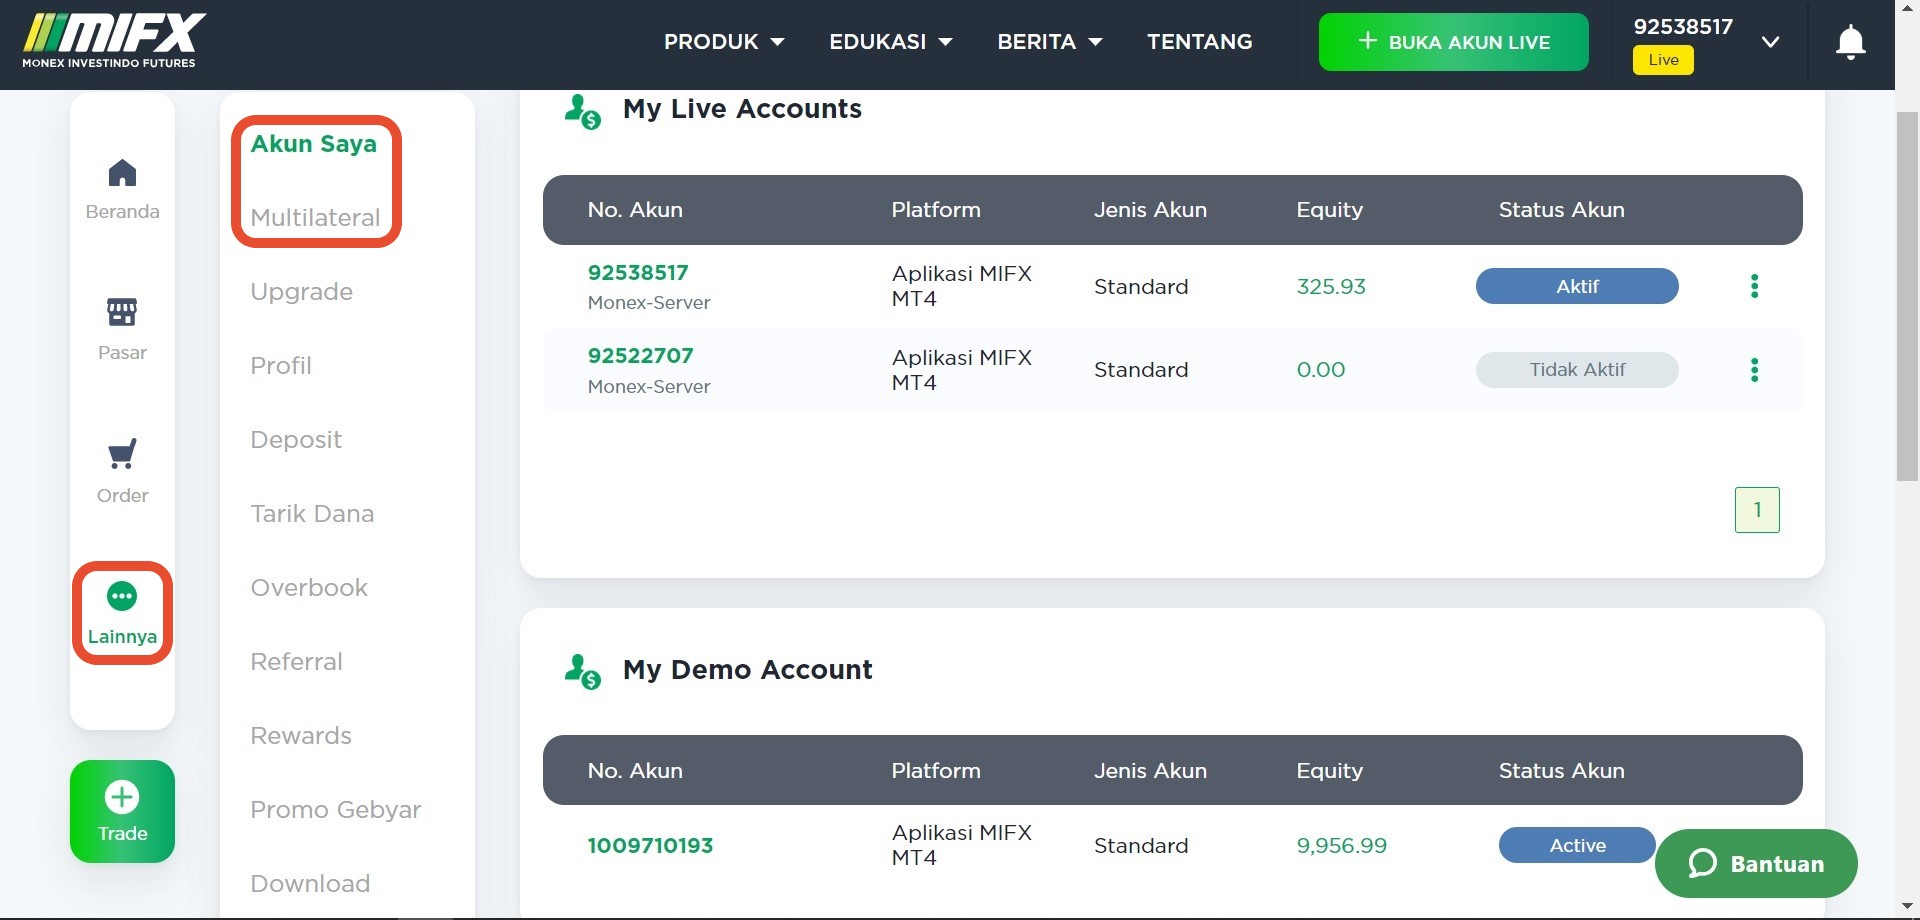Tap the green Trade plus button
Screen dimensions: 1920x920
point(122,811)
